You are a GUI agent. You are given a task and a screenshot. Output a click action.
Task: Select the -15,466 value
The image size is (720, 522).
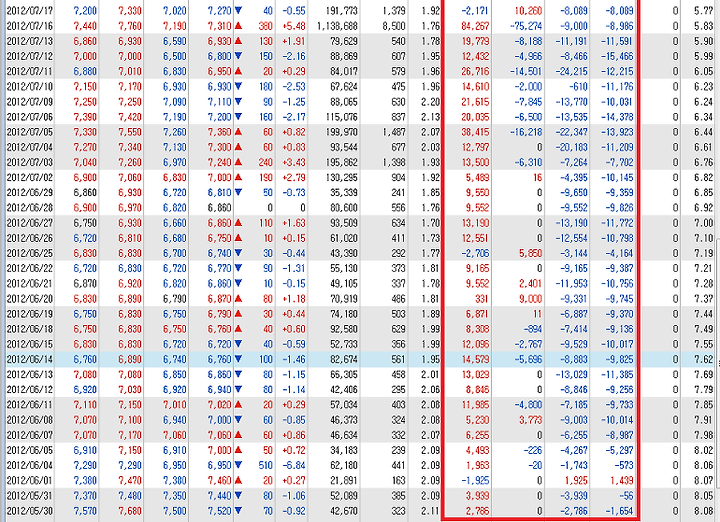click(x=617, y=56)
